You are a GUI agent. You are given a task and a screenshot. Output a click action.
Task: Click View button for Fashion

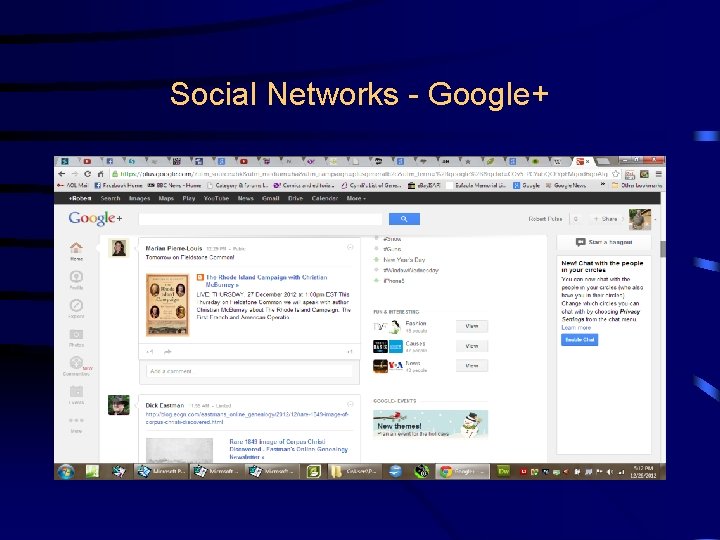coord(472,326)
